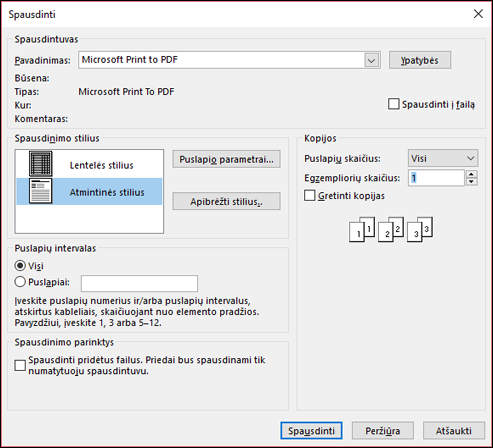Open the Peržiūra preview
The image size is (493, 448).
(383, 431)
